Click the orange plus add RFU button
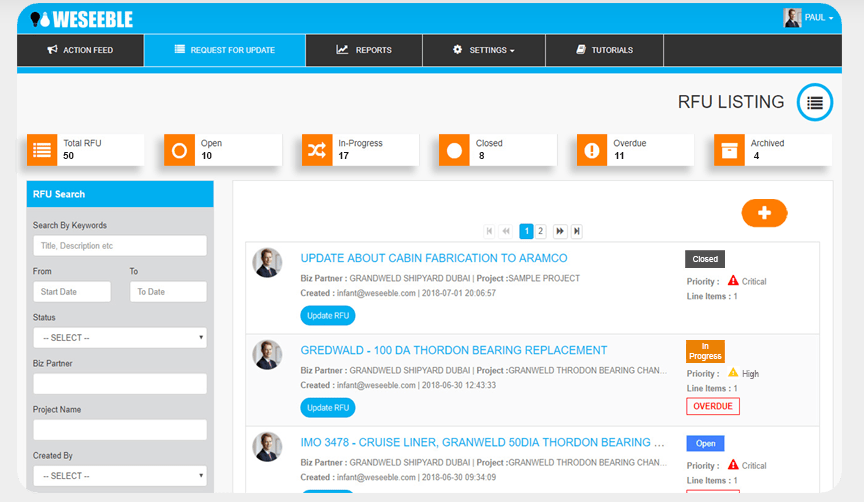864x502 pixels. coord(764,213)
